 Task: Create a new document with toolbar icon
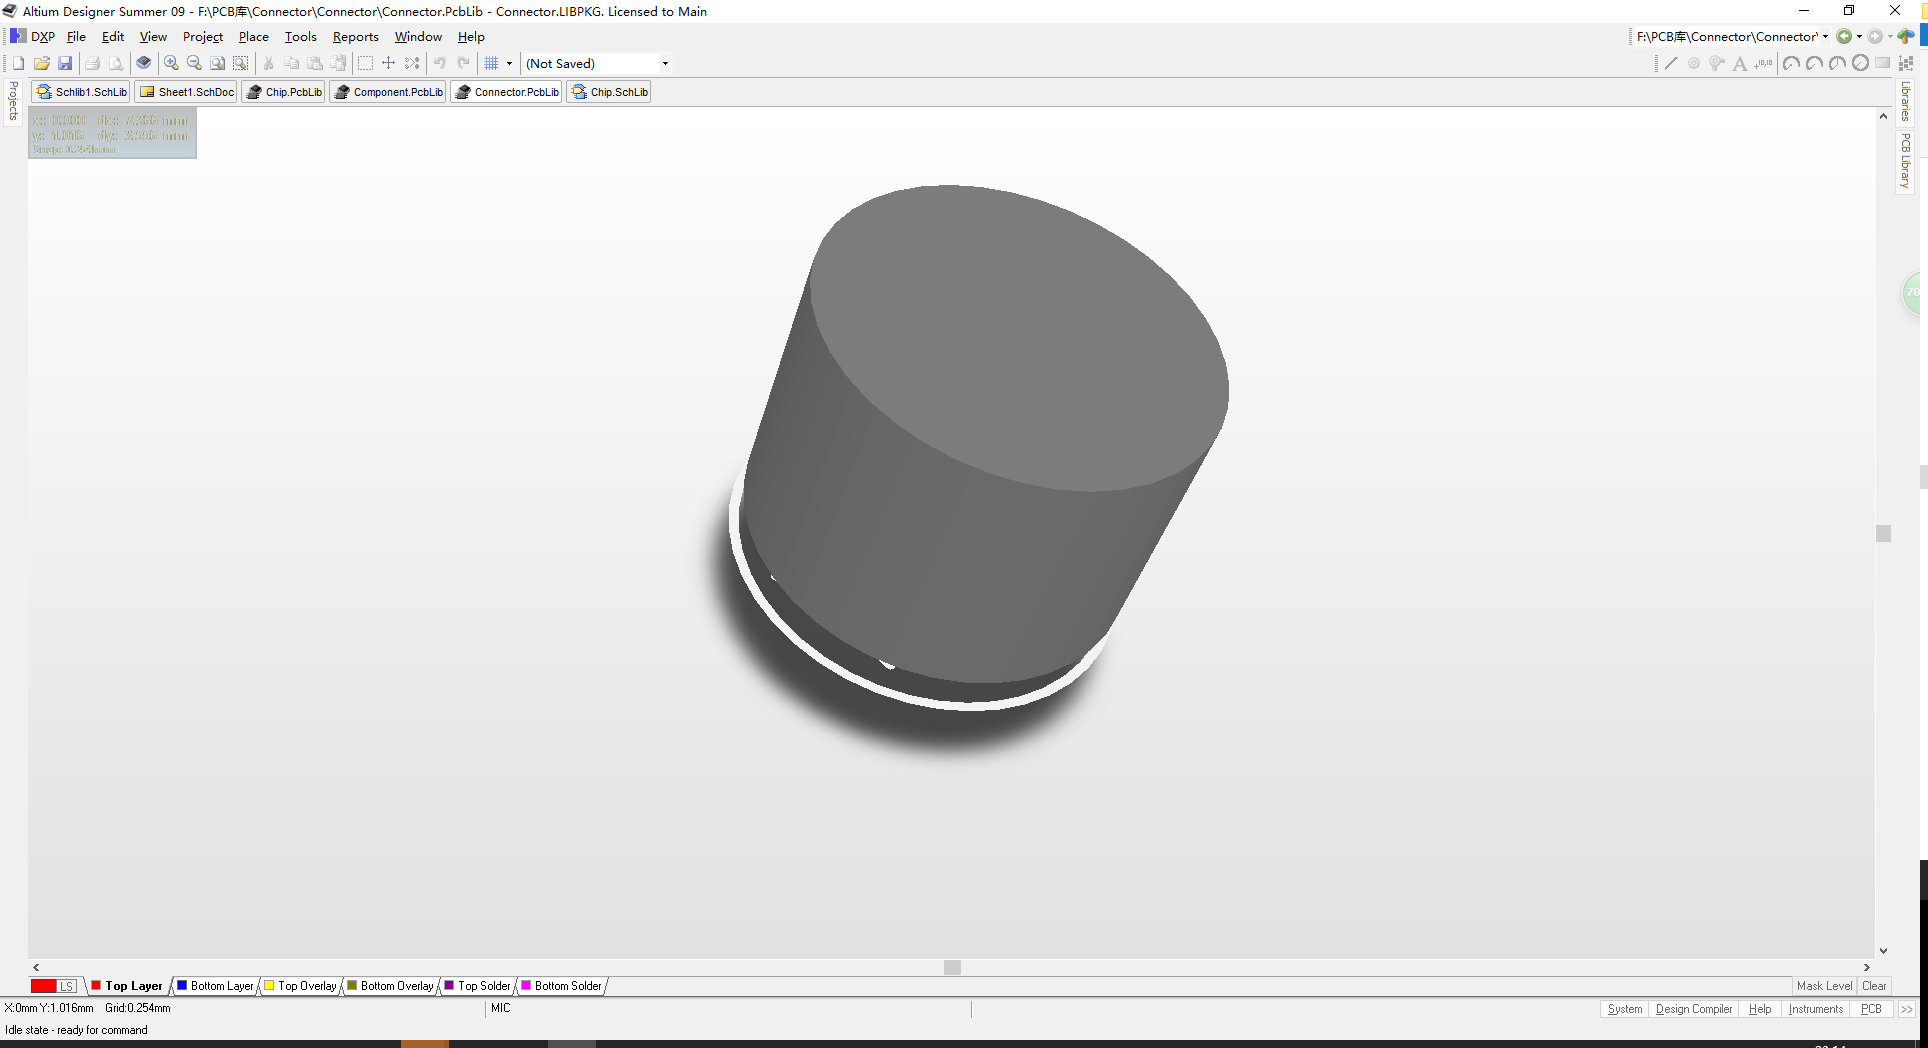coord(18,63)
